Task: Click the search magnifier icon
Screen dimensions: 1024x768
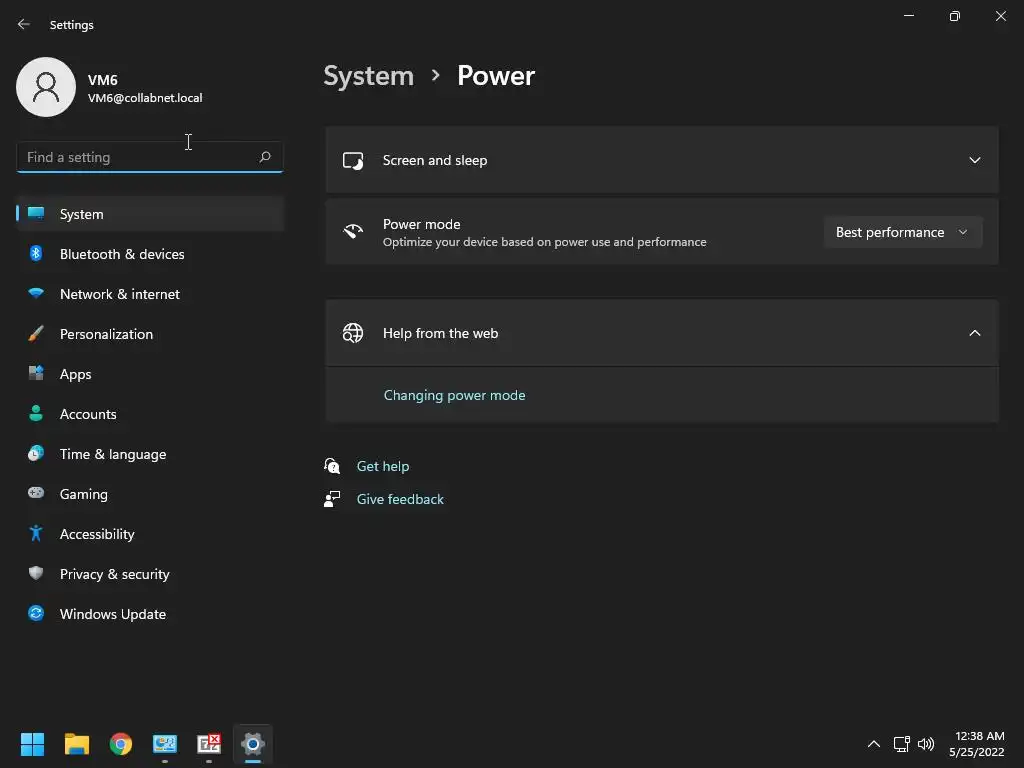Action: [264, 157]
